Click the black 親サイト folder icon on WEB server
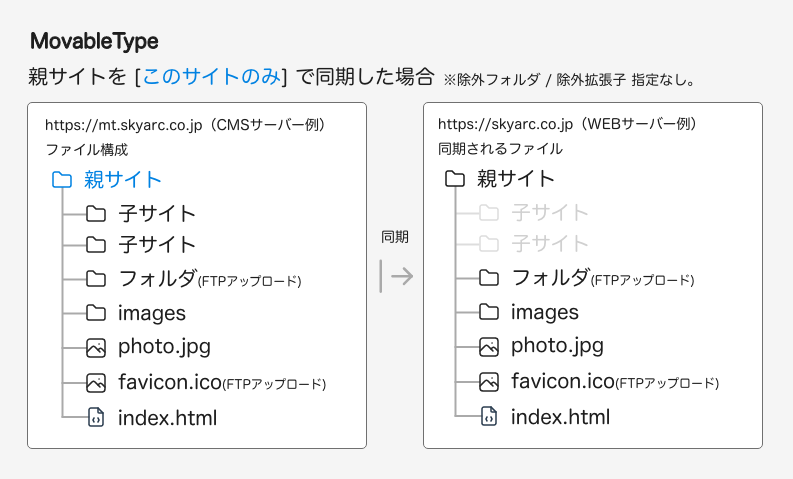The height and width of the screenshot is (479, 793). click(455, 179)
